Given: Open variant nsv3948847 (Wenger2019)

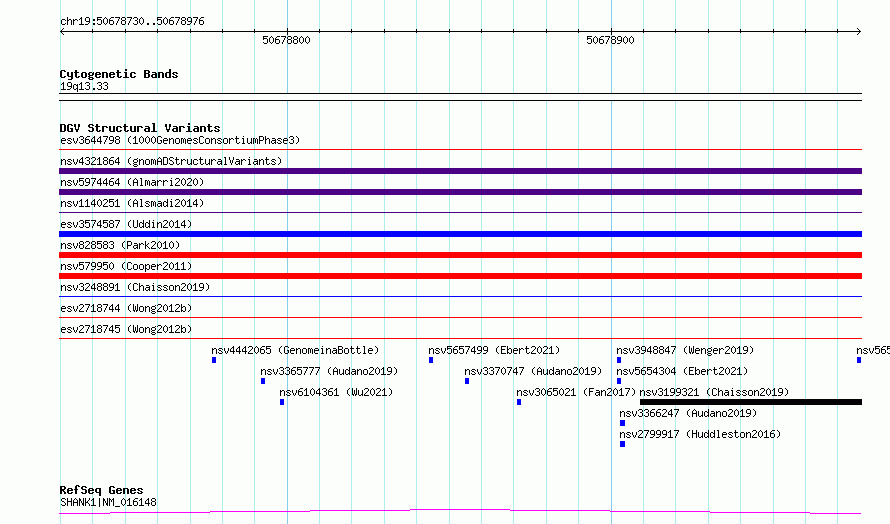Looking at the screenshot, I should pos(685,350).
